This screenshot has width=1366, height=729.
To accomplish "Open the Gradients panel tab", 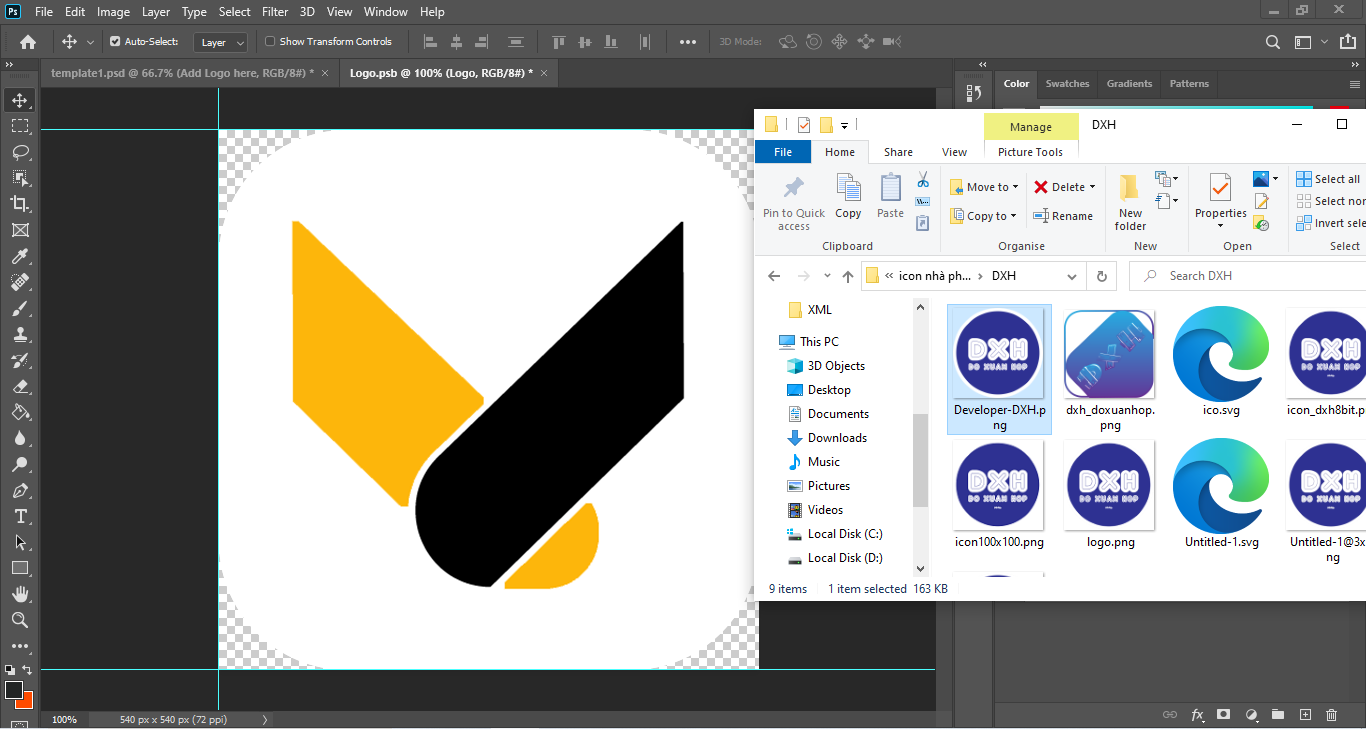I will (1130, 84).
